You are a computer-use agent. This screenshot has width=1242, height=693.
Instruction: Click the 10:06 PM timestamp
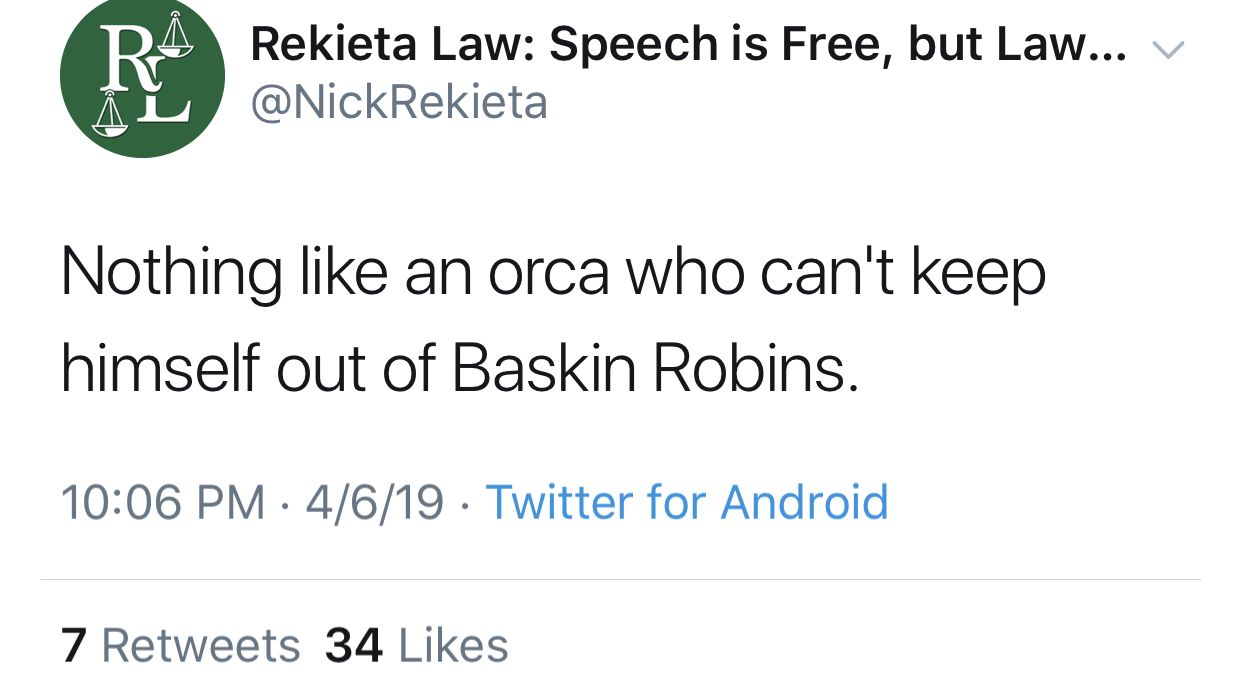163,501
